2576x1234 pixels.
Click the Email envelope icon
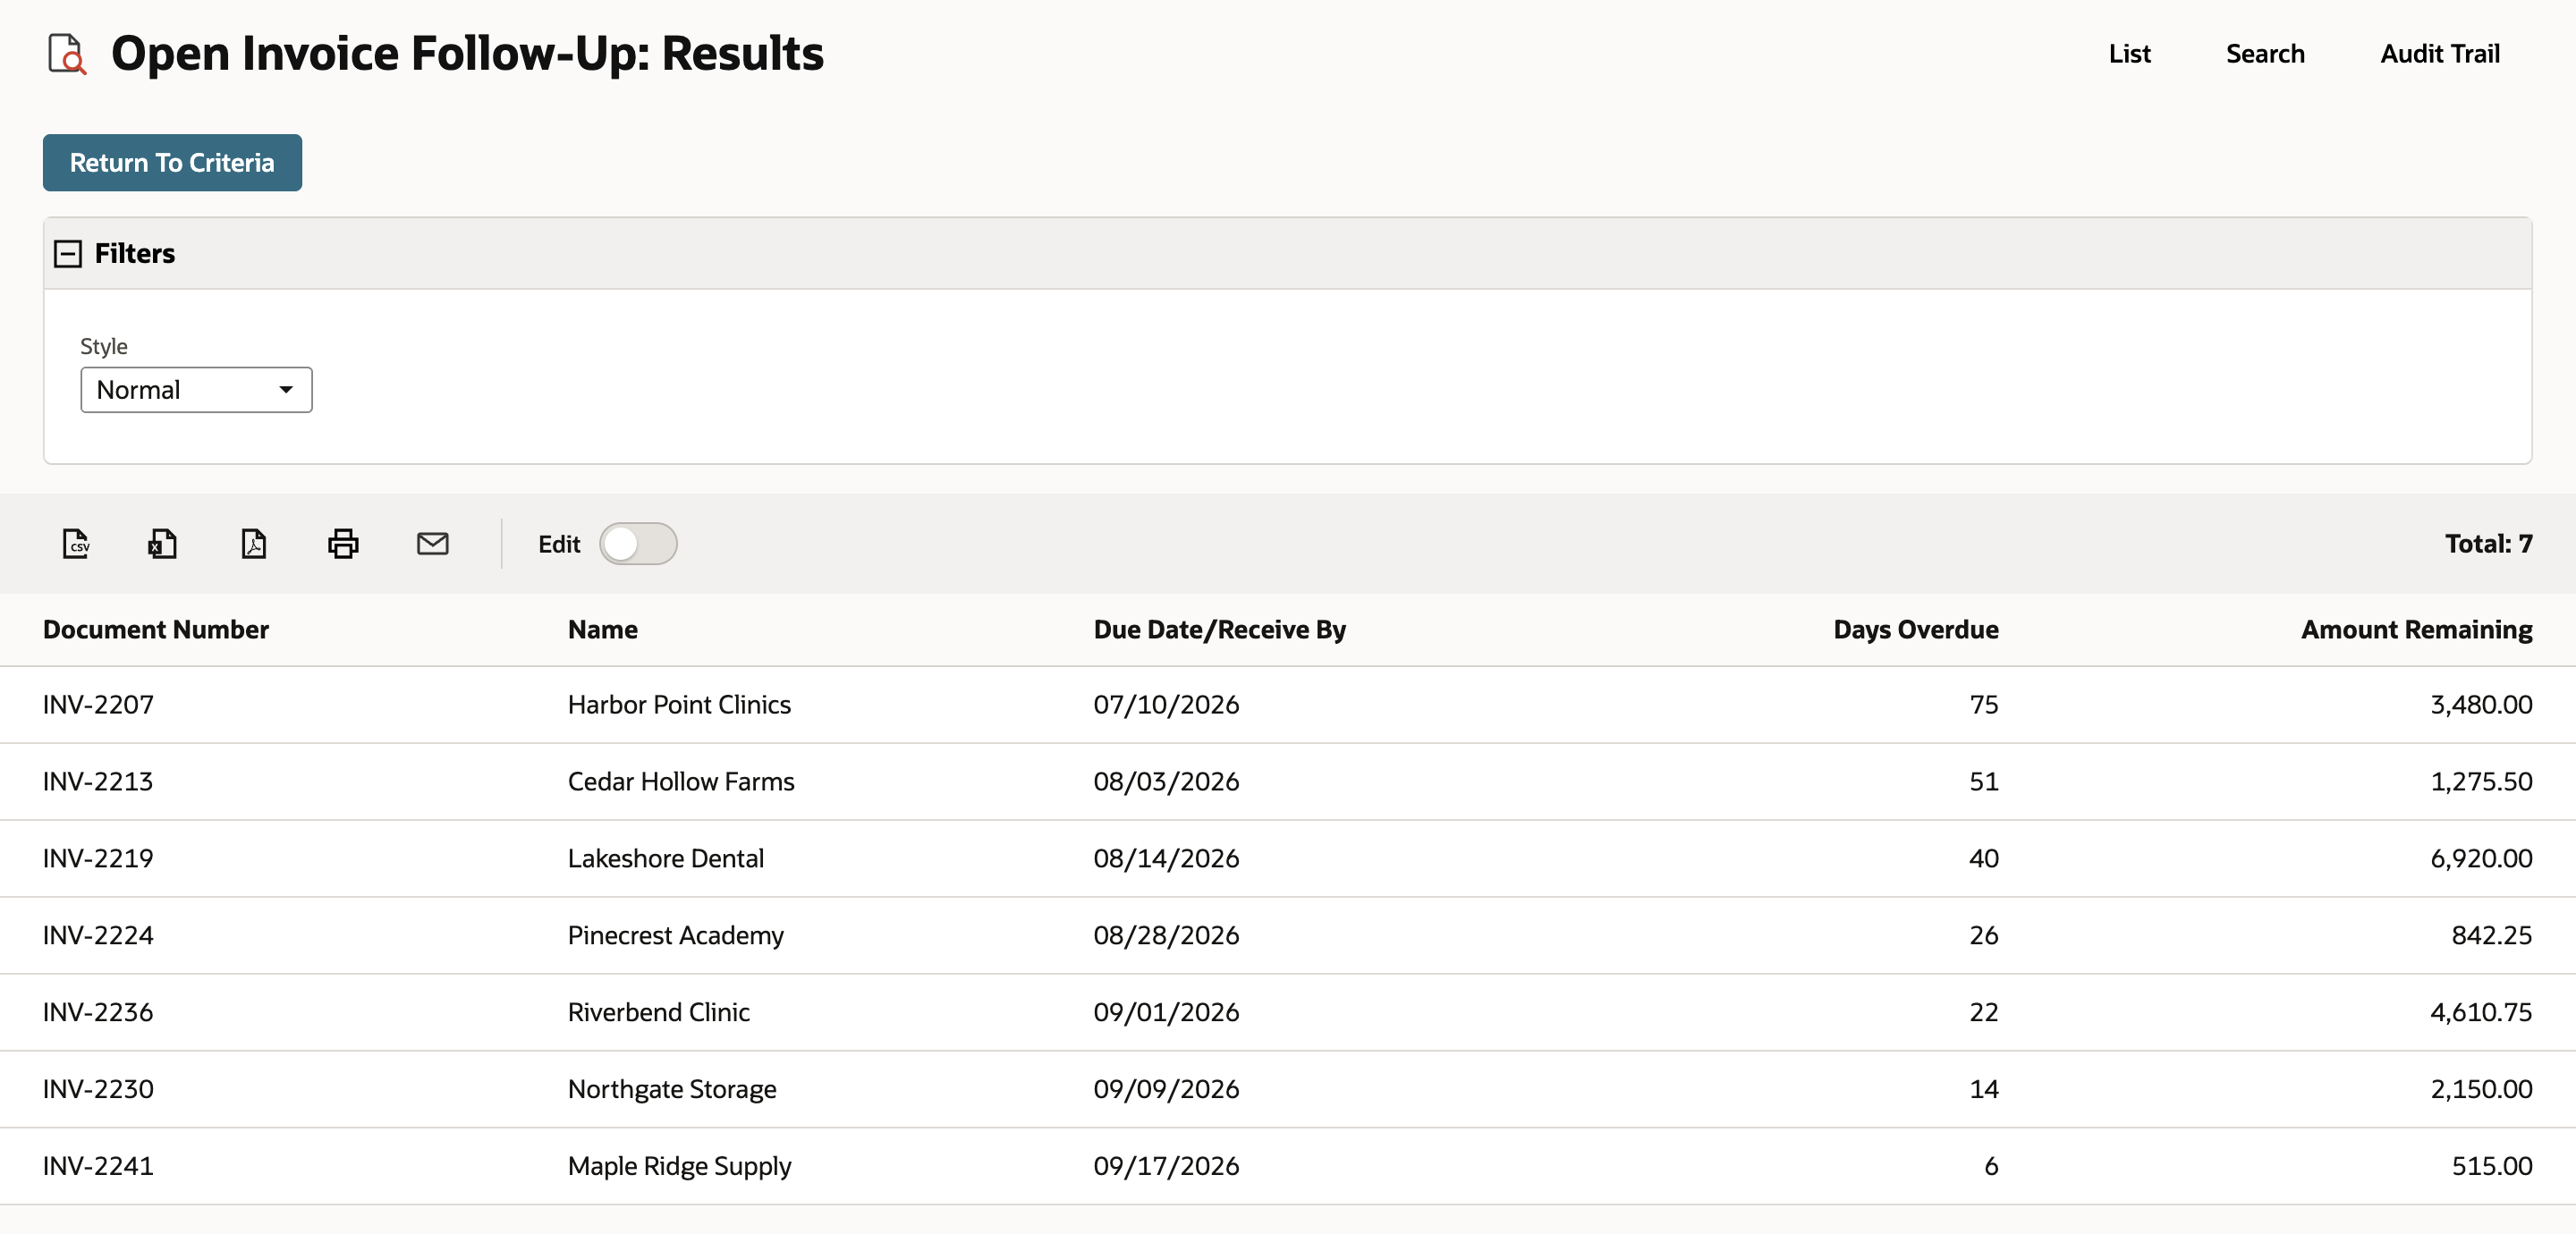click(x=432, y=543)
